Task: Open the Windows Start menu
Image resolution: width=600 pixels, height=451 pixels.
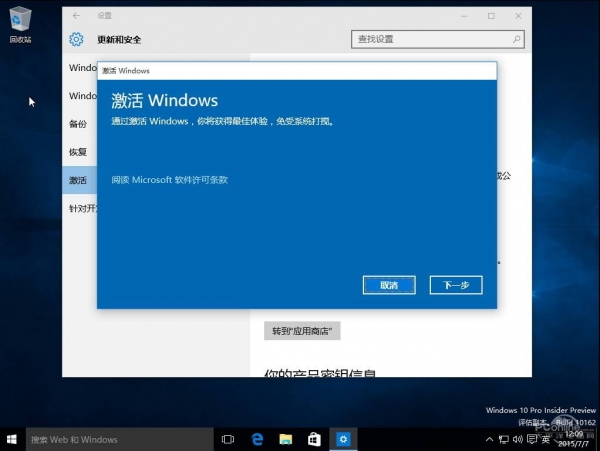Action: click(13, 439)
